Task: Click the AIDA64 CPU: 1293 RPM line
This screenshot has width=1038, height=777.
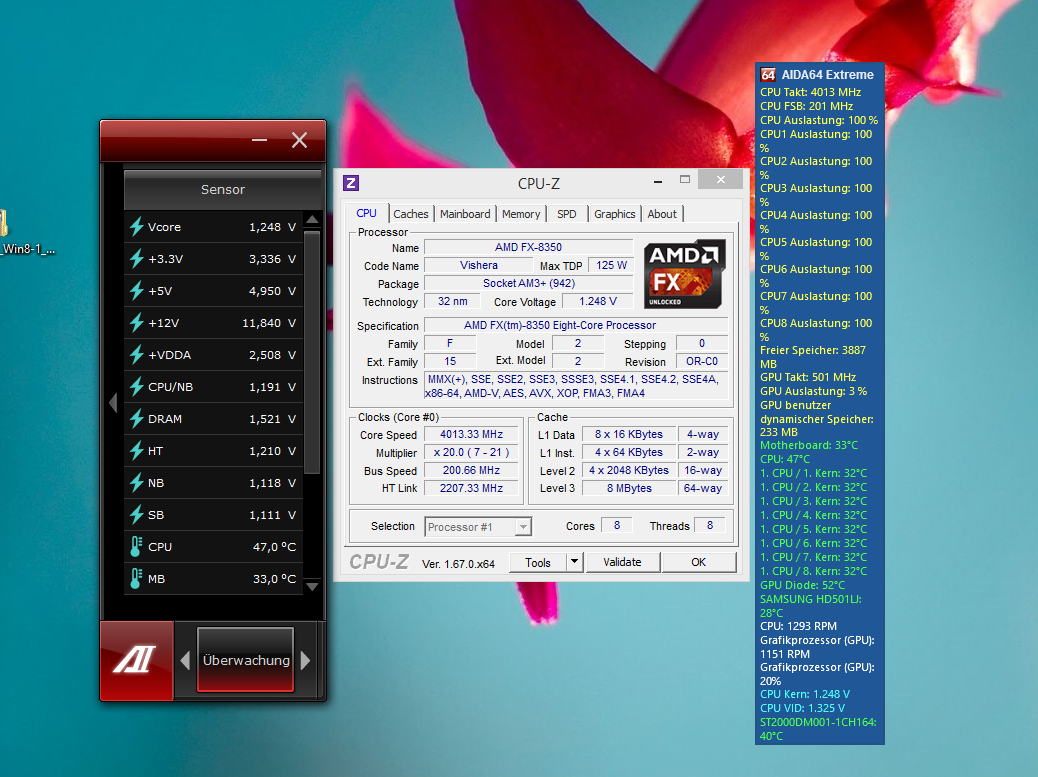Action: click(x=798, y=626)
